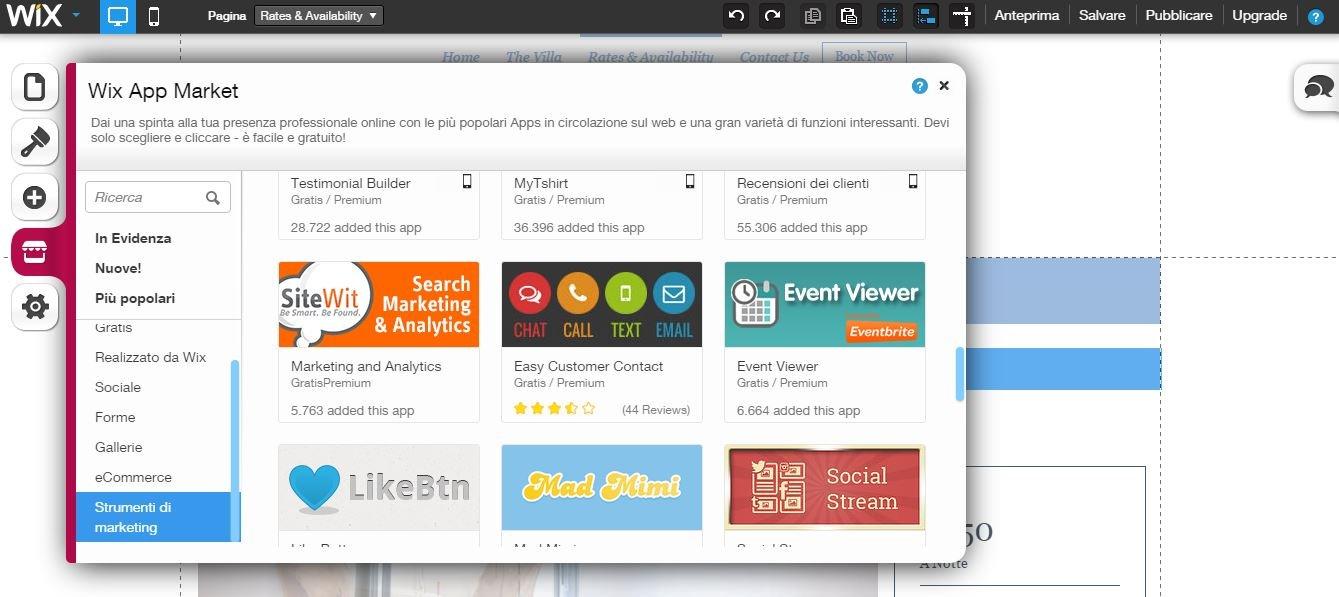The image size is (1339, 597).
Task: Click the redo arrow icon
Action: click(x=772, y=16)
